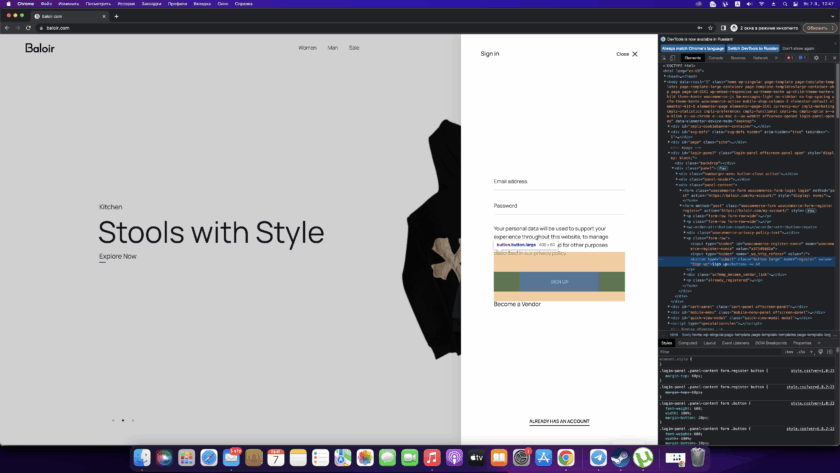840x473 pixels.
Task: Collapse the body element node
Action: (665, 81)
